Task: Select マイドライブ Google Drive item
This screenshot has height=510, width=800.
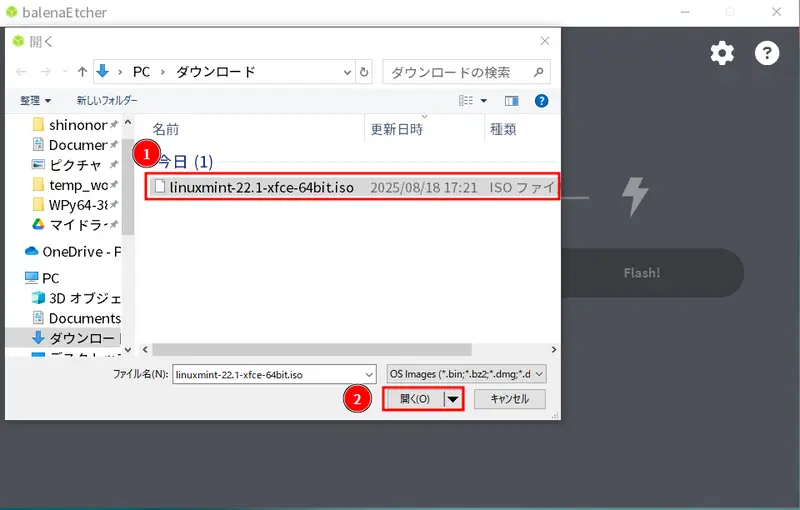Action: [x=75, y=224]
